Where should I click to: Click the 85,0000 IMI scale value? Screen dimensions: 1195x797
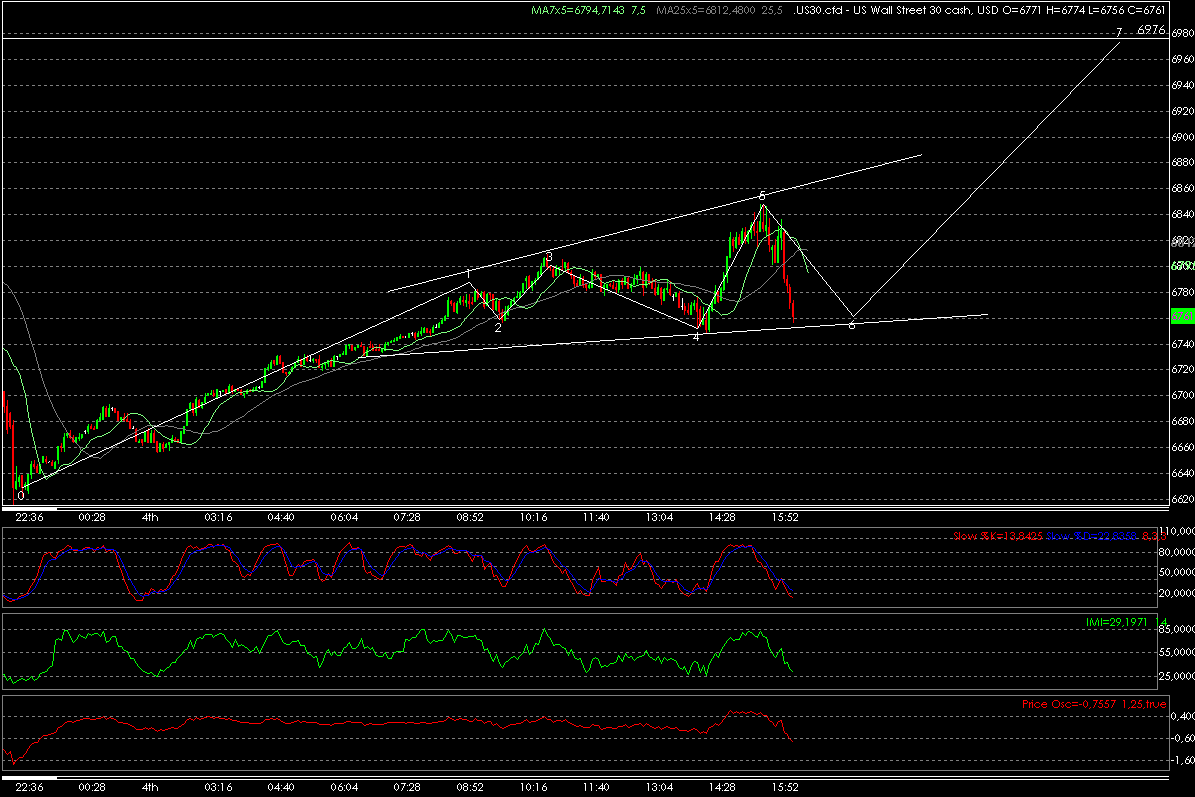click(x=1179, y=629)
